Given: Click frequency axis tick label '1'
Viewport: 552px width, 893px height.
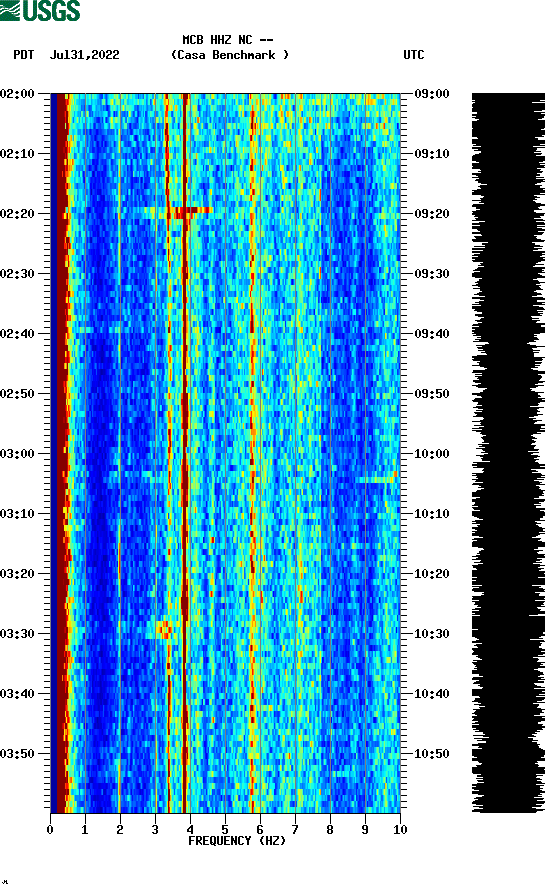Looking at the screenshot, I should (85, 830).
